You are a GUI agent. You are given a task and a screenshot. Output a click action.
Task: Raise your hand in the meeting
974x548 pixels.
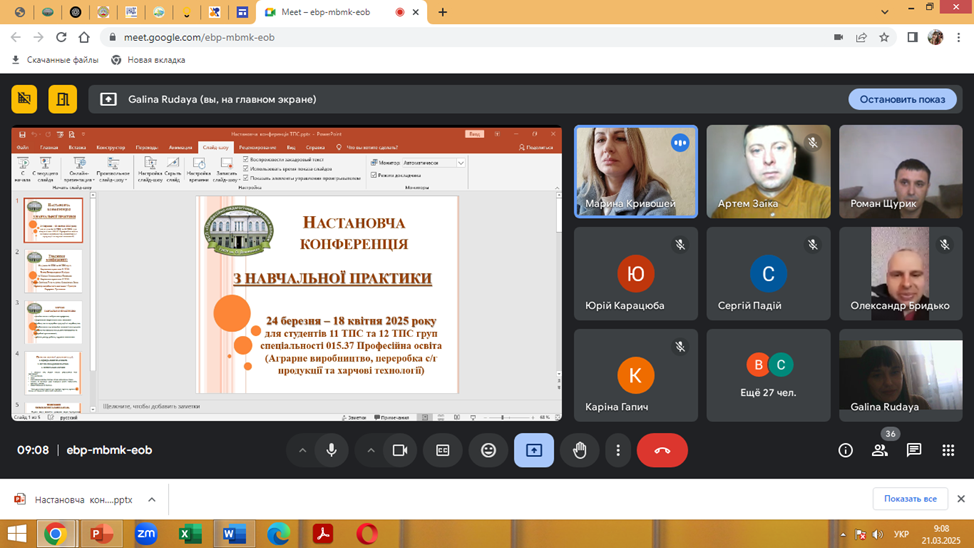[x=579, y=450]
